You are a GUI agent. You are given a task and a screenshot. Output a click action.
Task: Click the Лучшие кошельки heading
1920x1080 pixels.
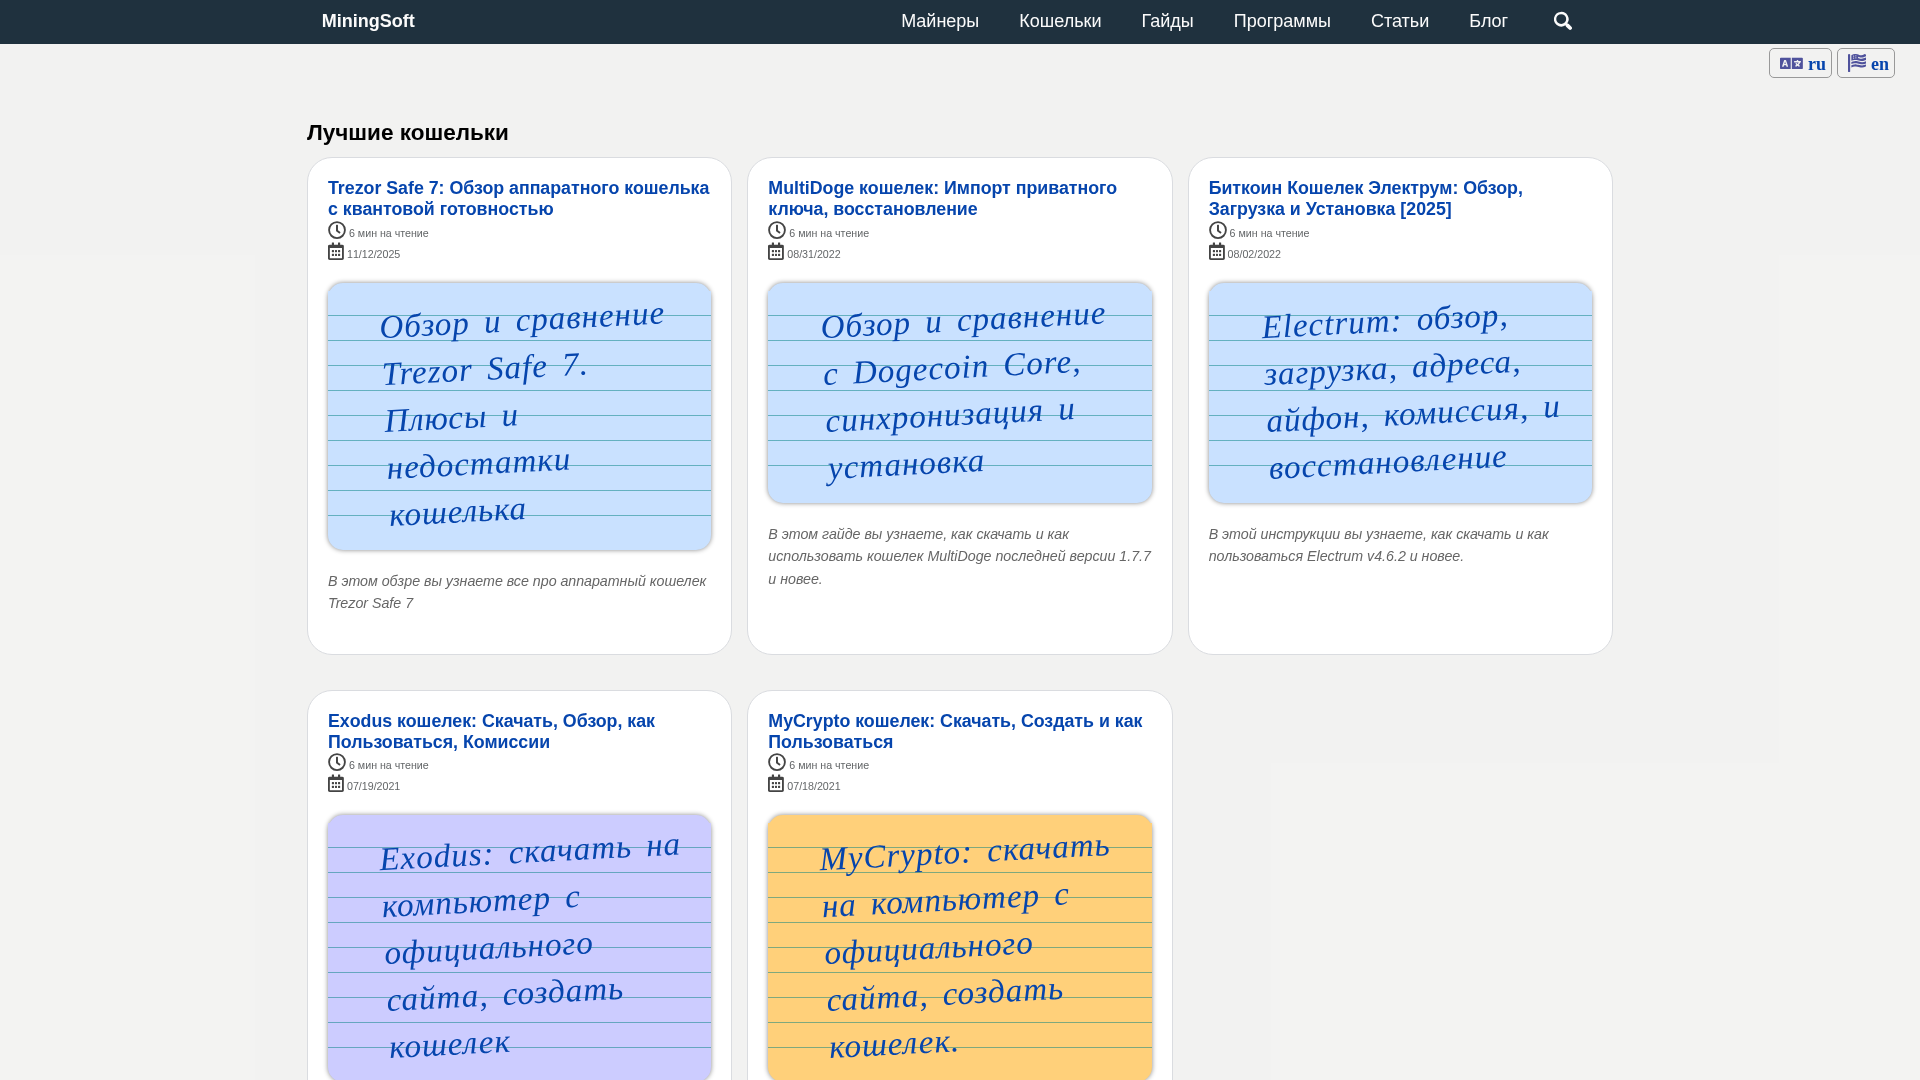pyautogui.click(x=407, y=132)
